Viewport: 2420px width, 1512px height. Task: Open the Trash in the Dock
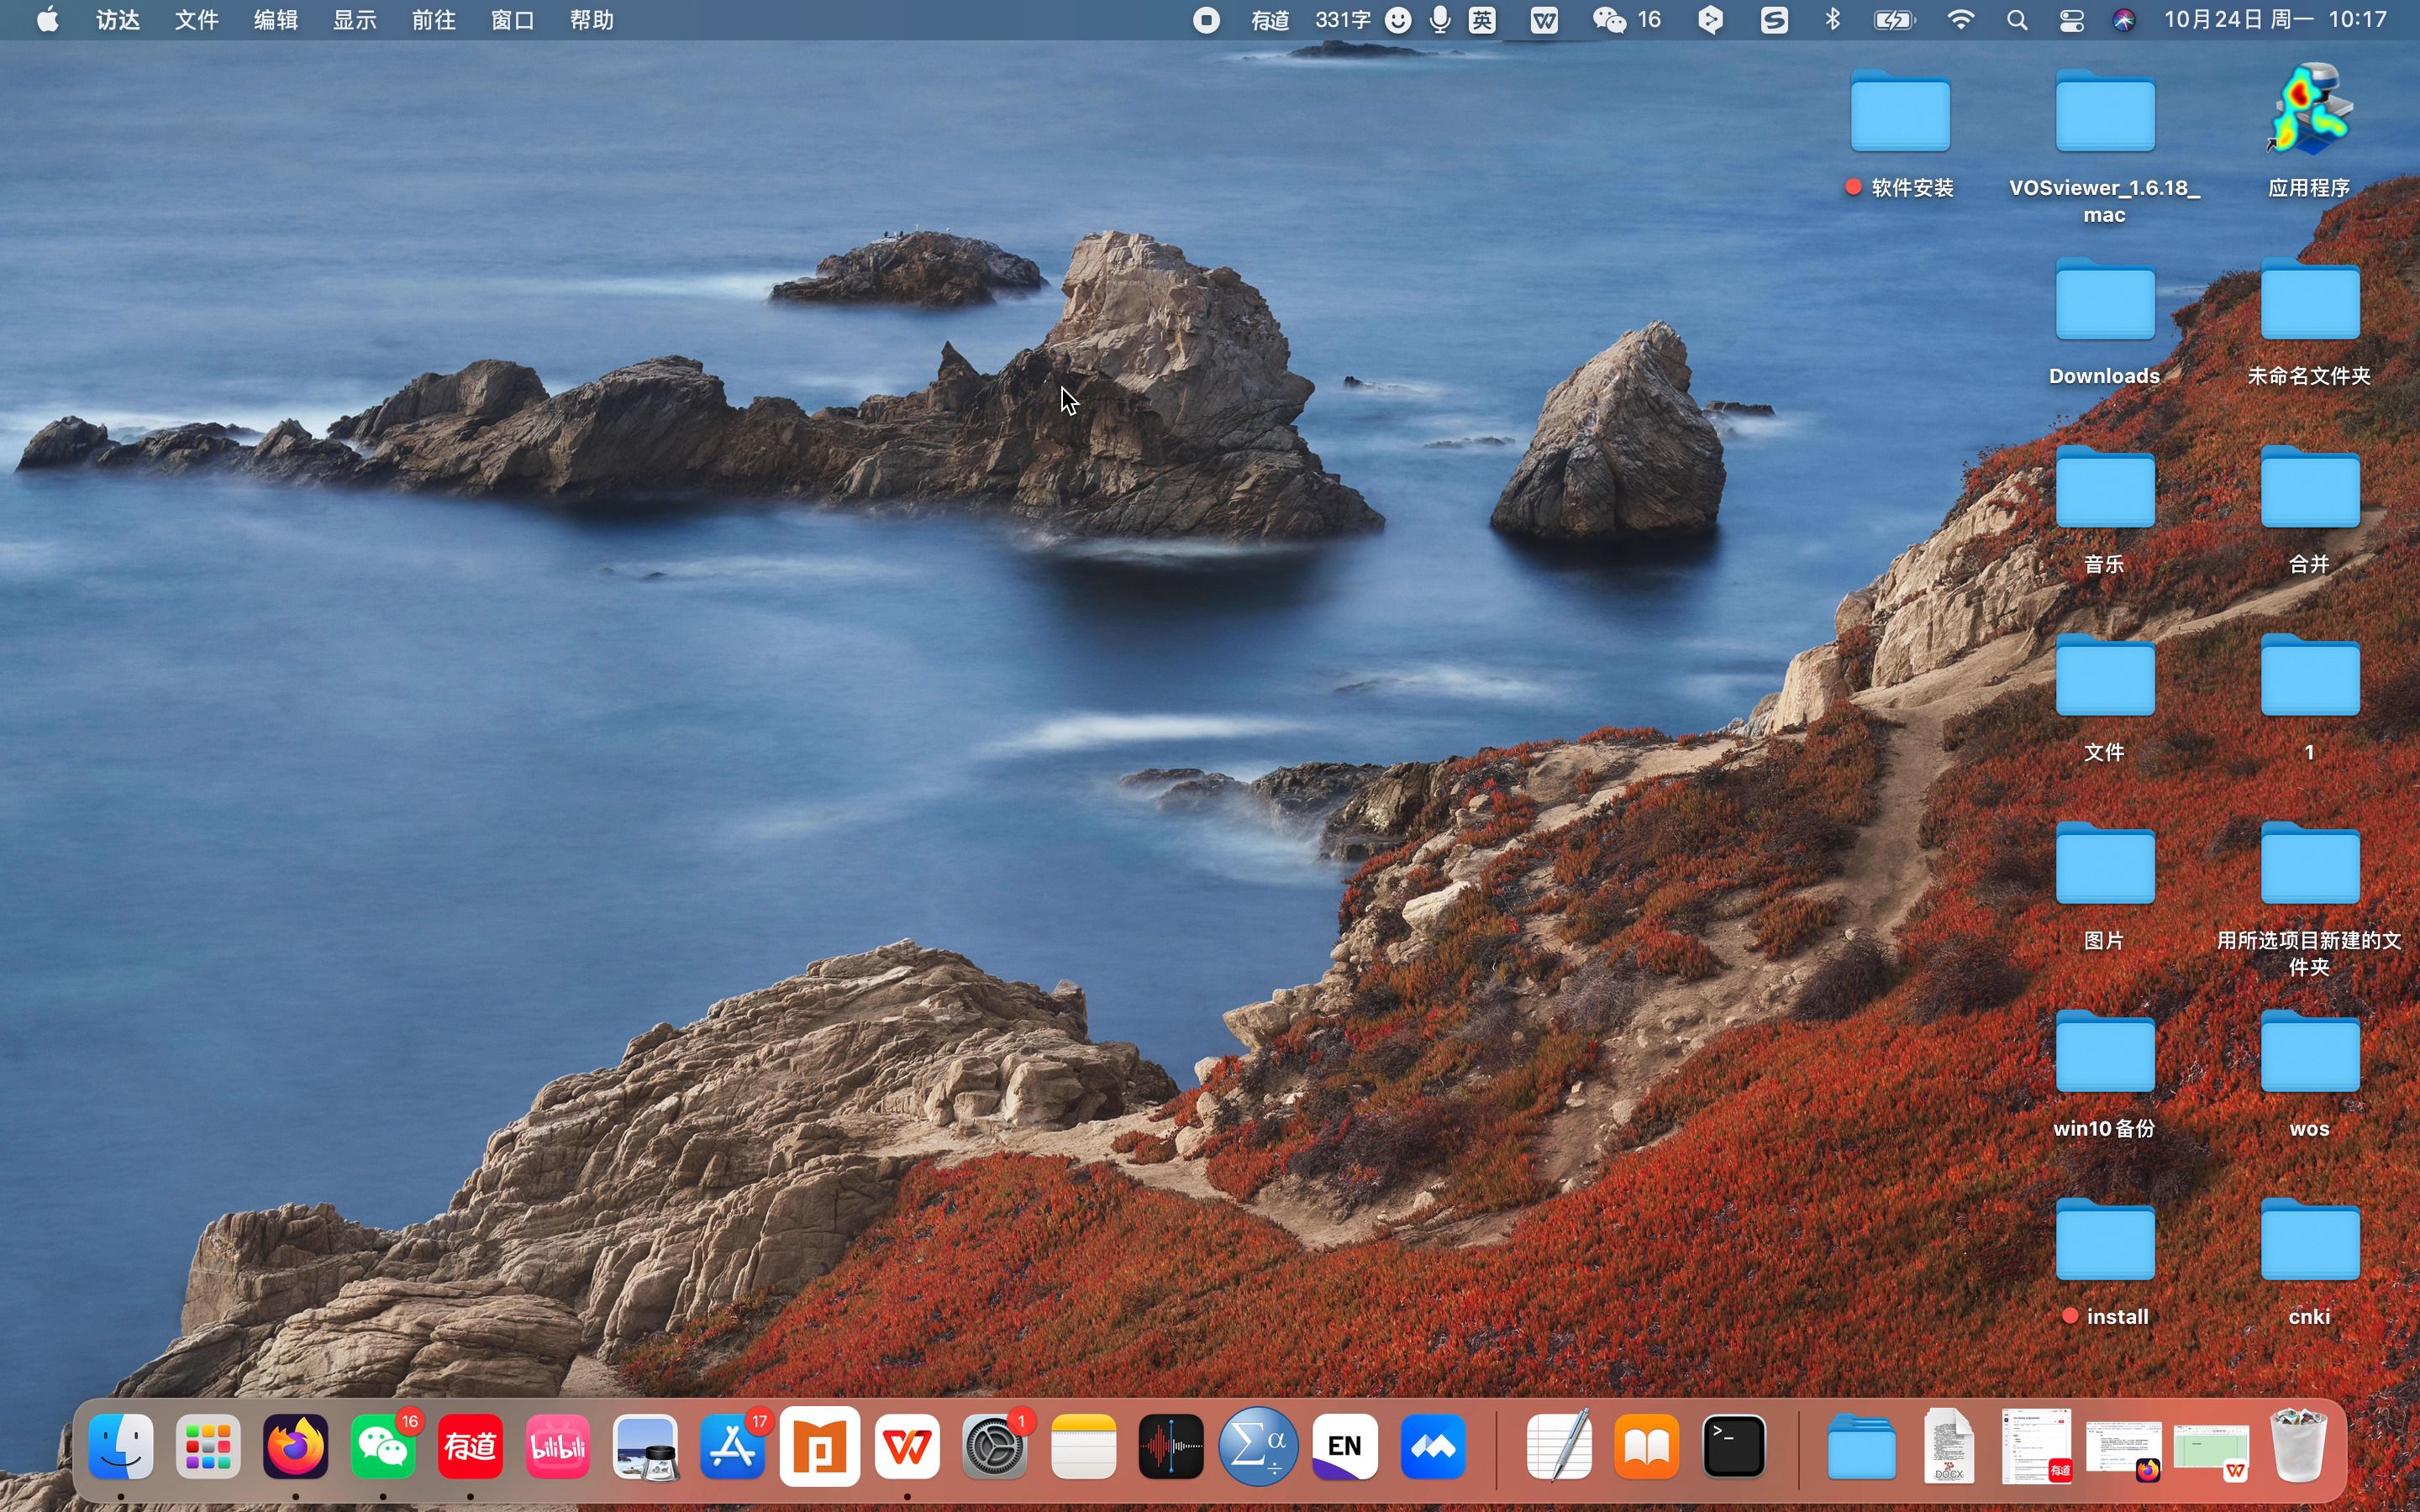(2298, 1446)
